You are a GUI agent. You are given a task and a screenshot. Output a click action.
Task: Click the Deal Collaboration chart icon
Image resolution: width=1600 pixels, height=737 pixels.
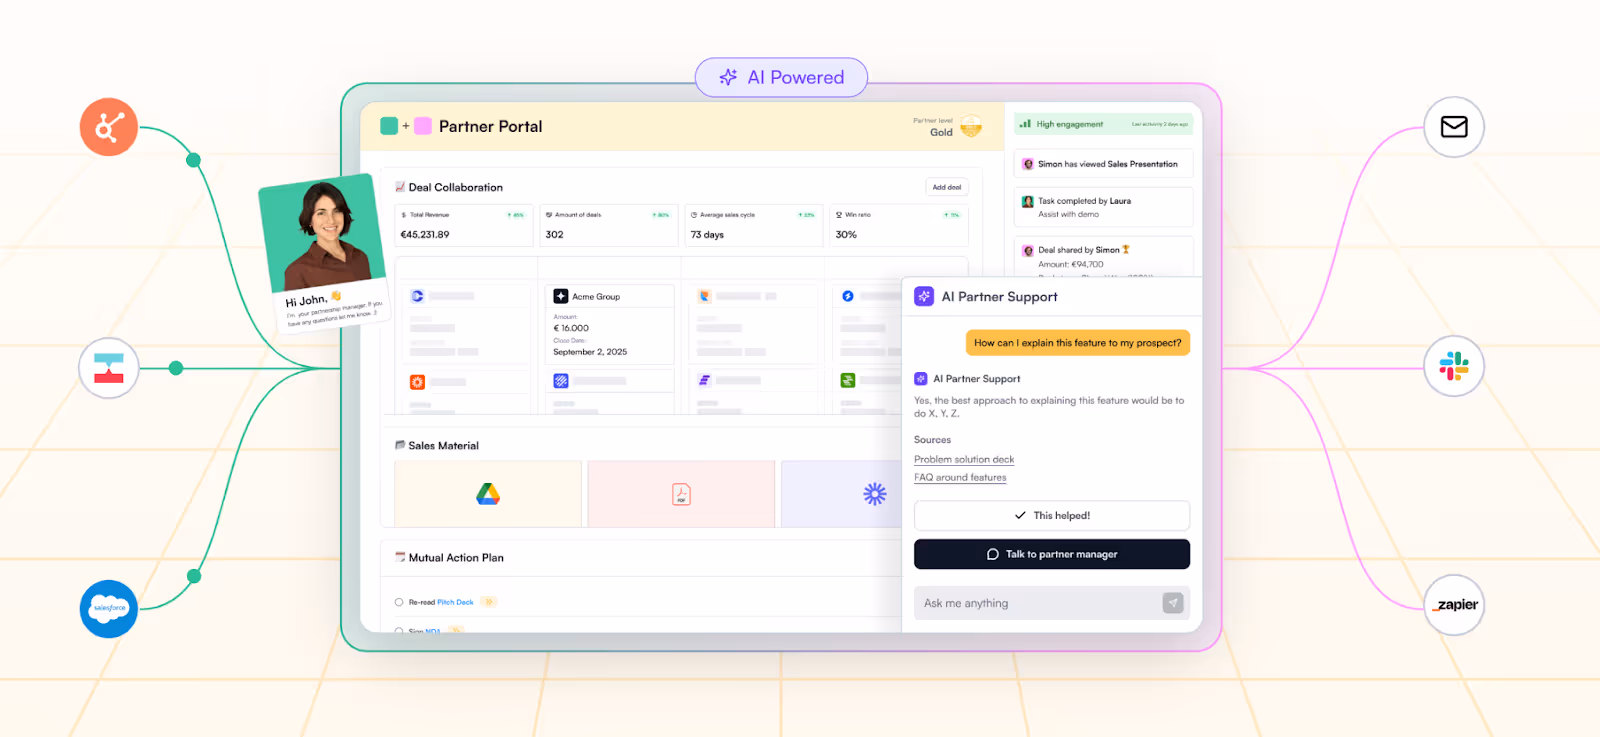[x=400, y=187]
